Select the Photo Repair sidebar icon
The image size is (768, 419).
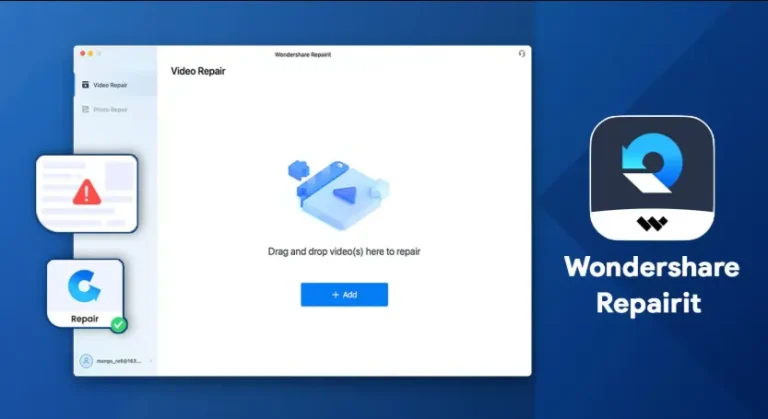[85, 109]
